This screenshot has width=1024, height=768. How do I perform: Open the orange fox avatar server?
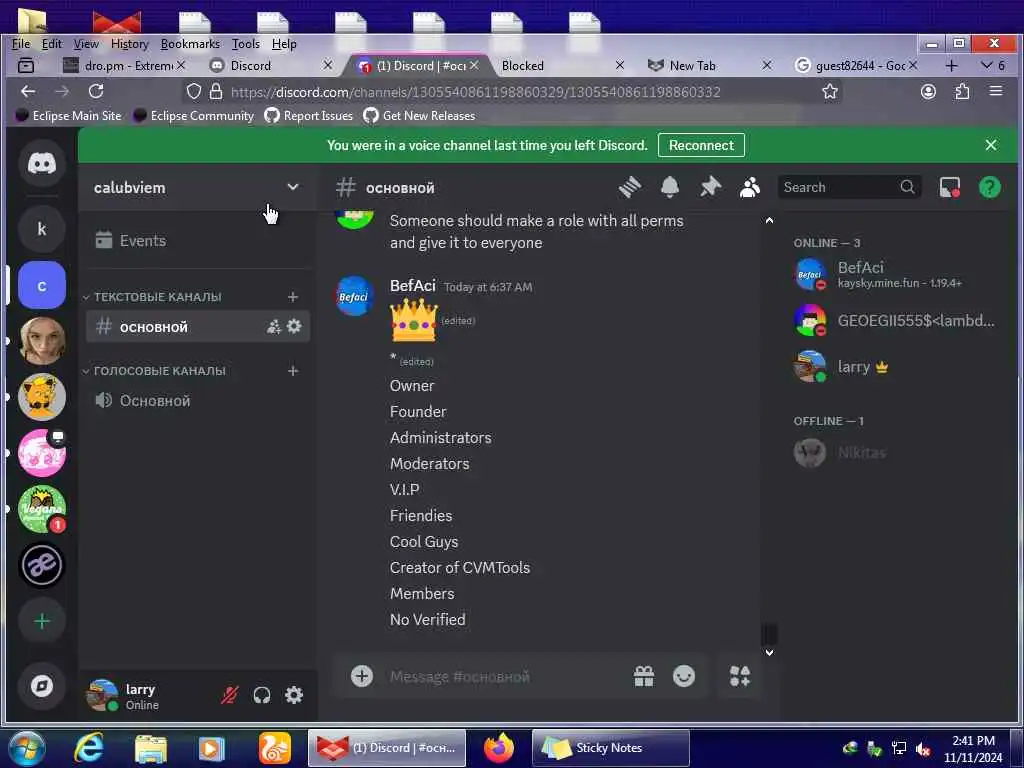pos(42,397)
